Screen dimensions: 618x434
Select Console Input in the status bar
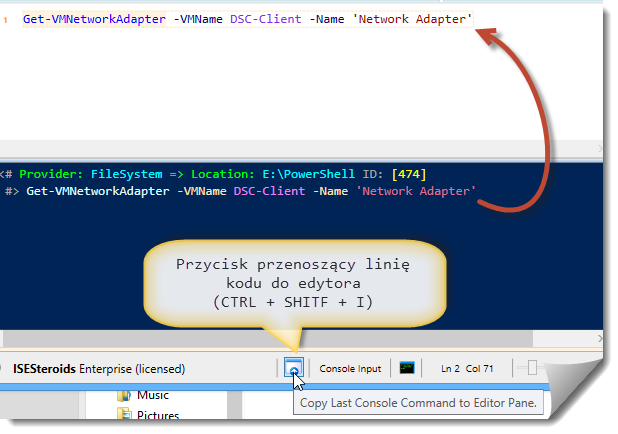[350, 369]
